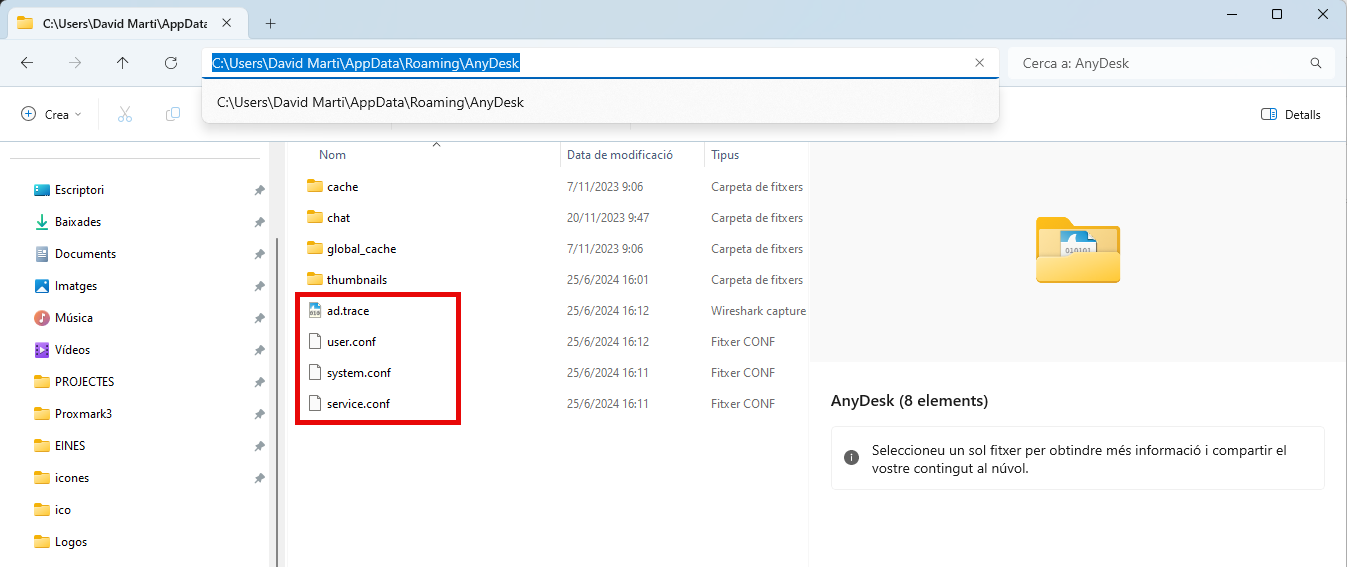This screenshot has width=1347, height=567.
Task: Click AnyDesk (8 elements) heading
Action: (909, 401)
